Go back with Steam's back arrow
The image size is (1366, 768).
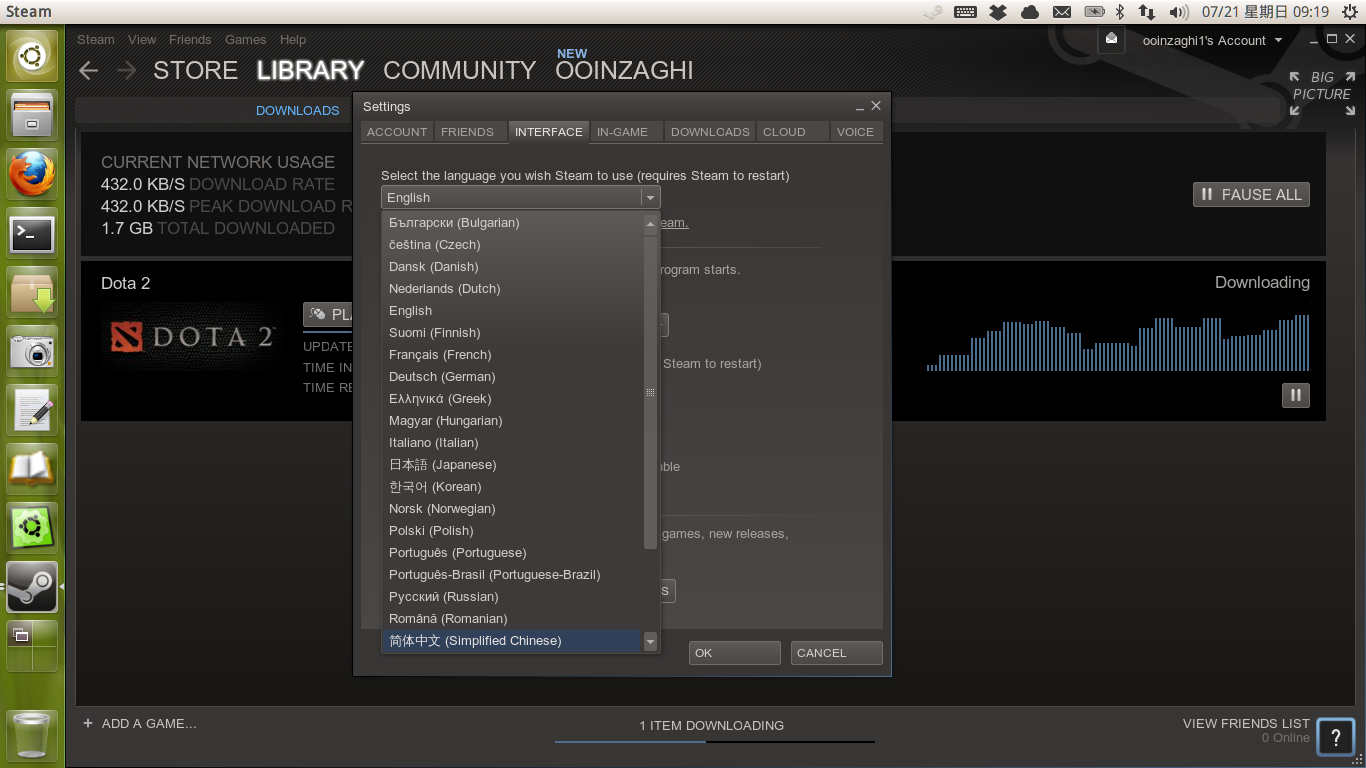[89, 70]
